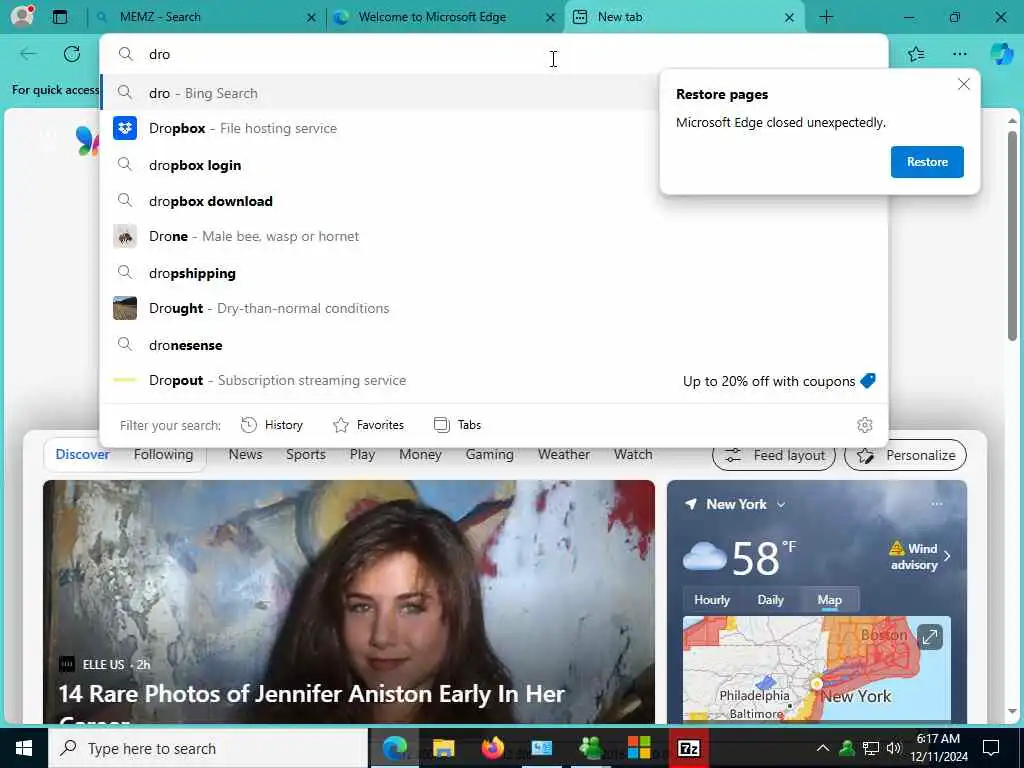Click the page vertical scrollbar thumb
The height and width of the screenshot is (768, 1024).
pos(1012,235)
